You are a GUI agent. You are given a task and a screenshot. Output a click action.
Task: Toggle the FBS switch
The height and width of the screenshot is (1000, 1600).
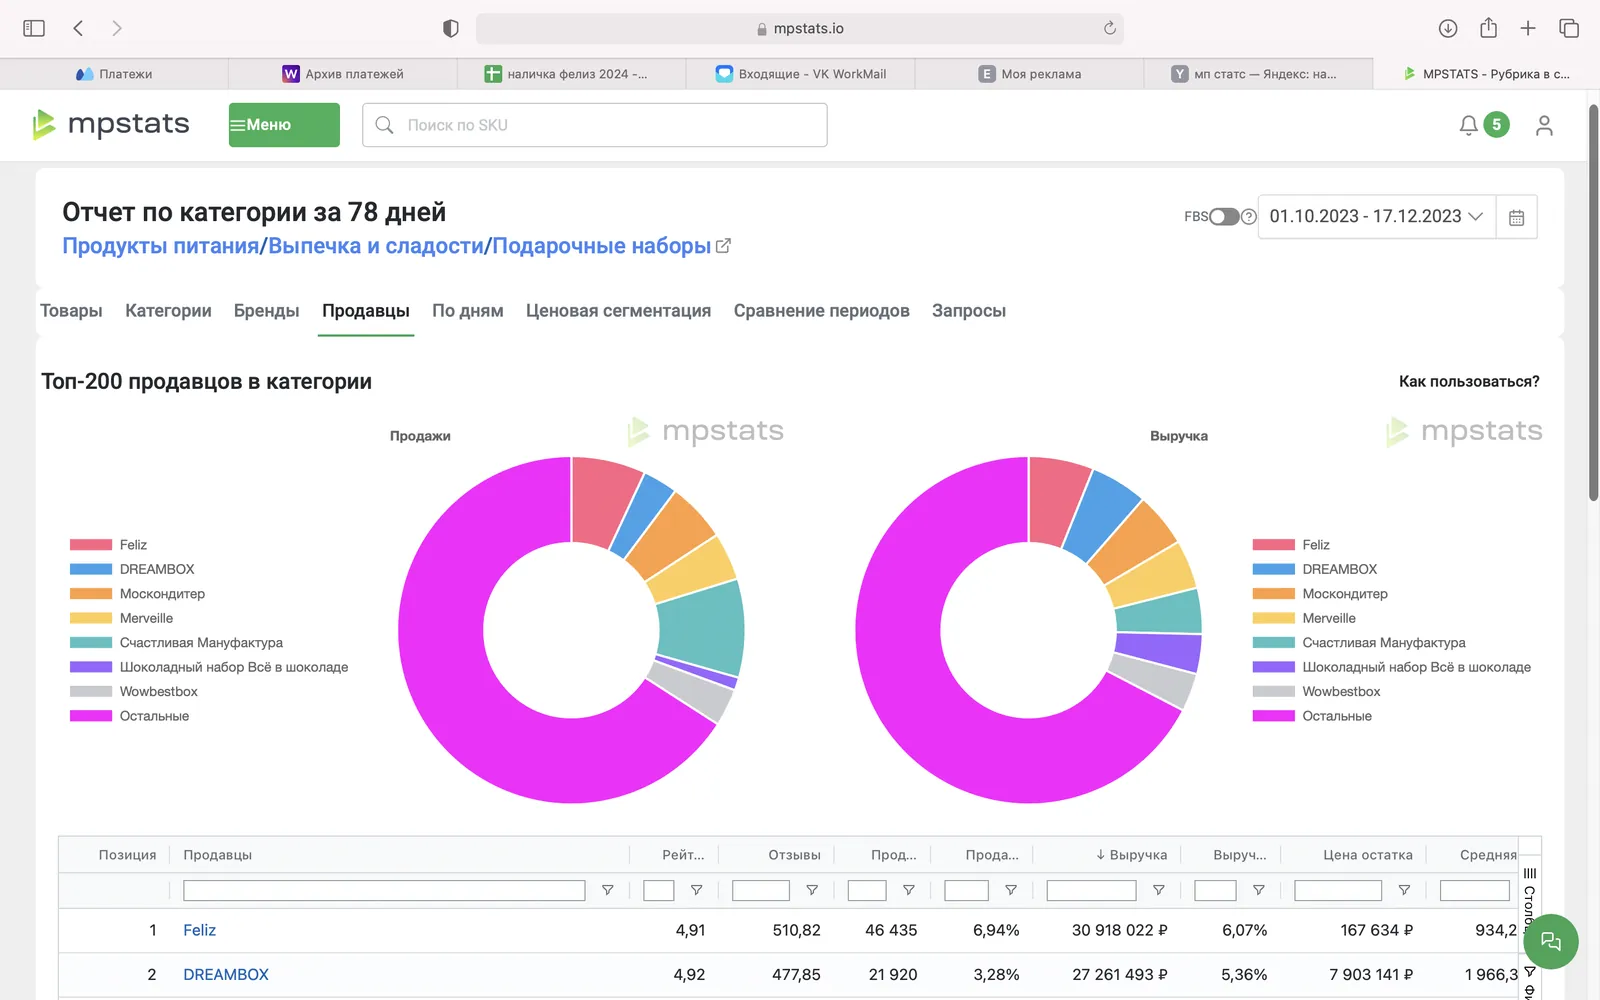coord(1224,217)
